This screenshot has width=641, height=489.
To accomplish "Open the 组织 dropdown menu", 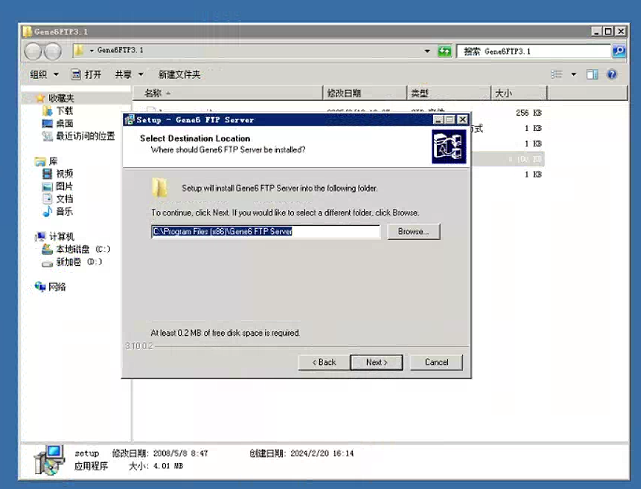I will click(x=43, y=74).
